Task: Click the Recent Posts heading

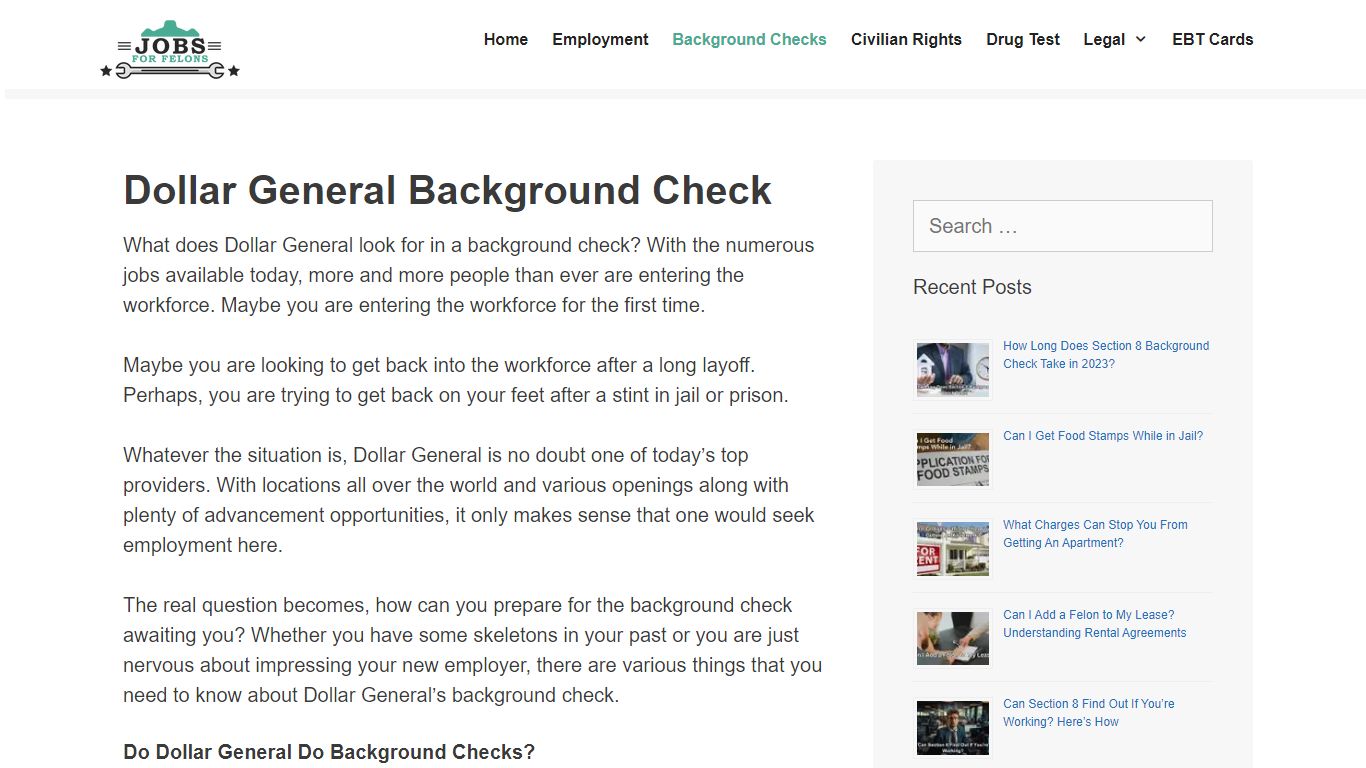Action: tap(972, 287)
